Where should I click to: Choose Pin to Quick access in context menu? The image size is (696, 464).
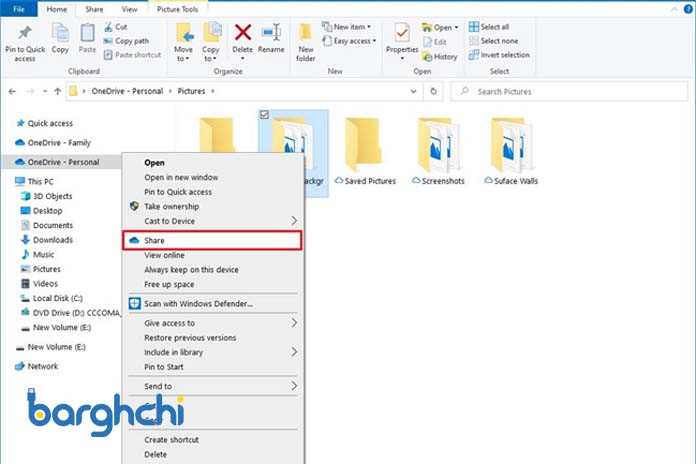click(x=214, y=192)
